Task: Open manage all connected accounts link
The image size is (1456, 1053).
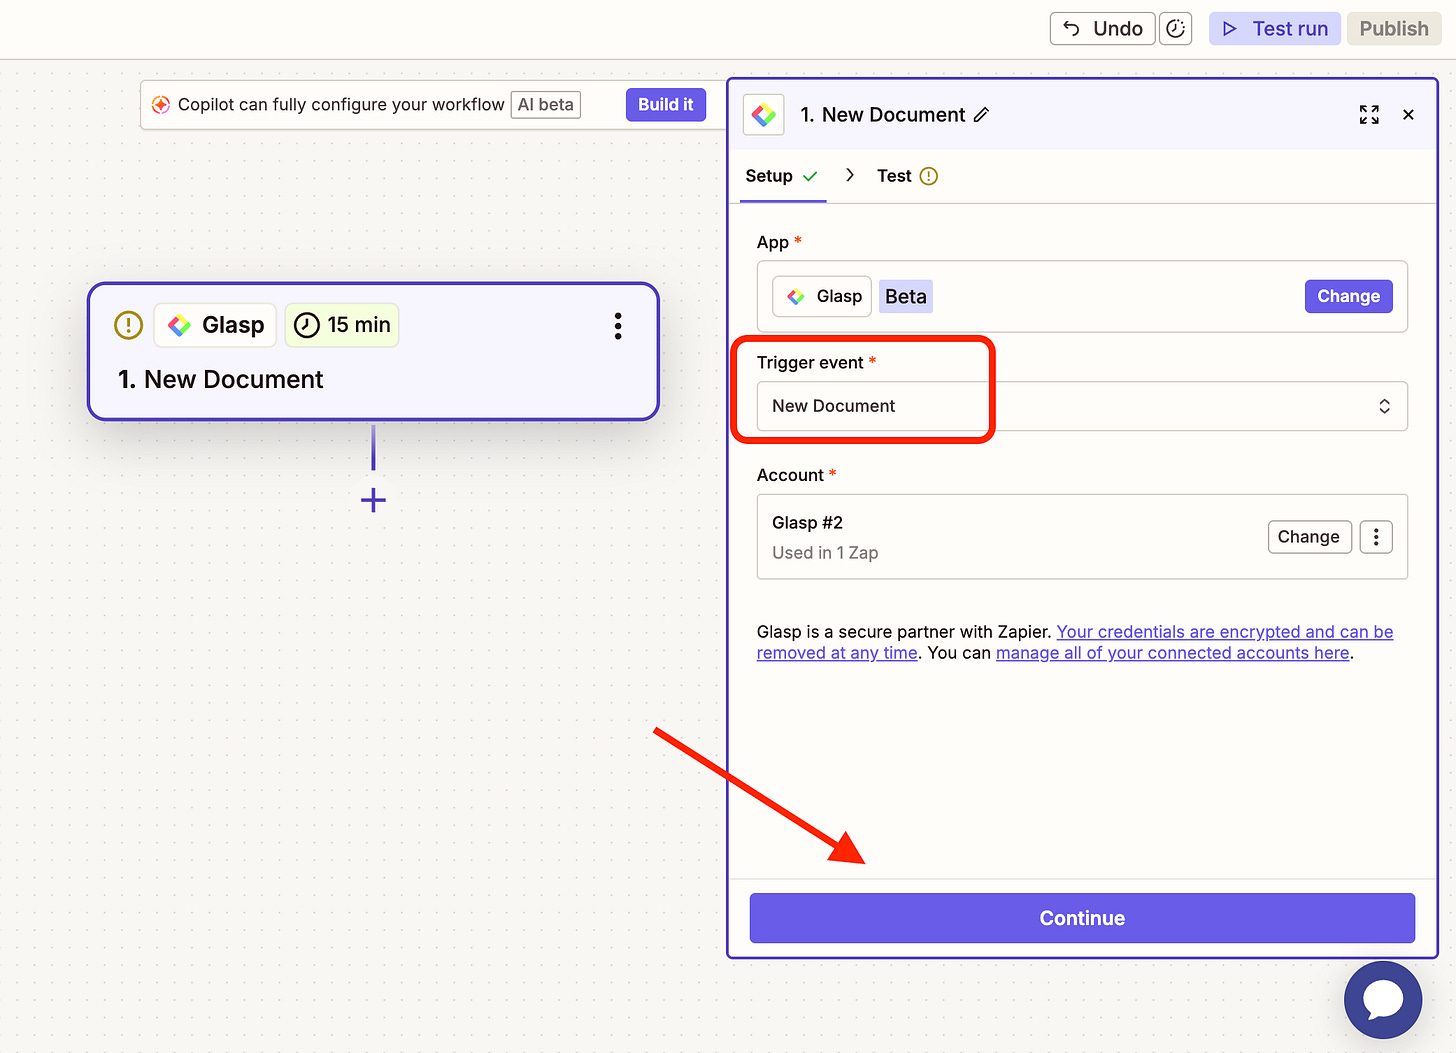Action: click(x=1173, y=653)
